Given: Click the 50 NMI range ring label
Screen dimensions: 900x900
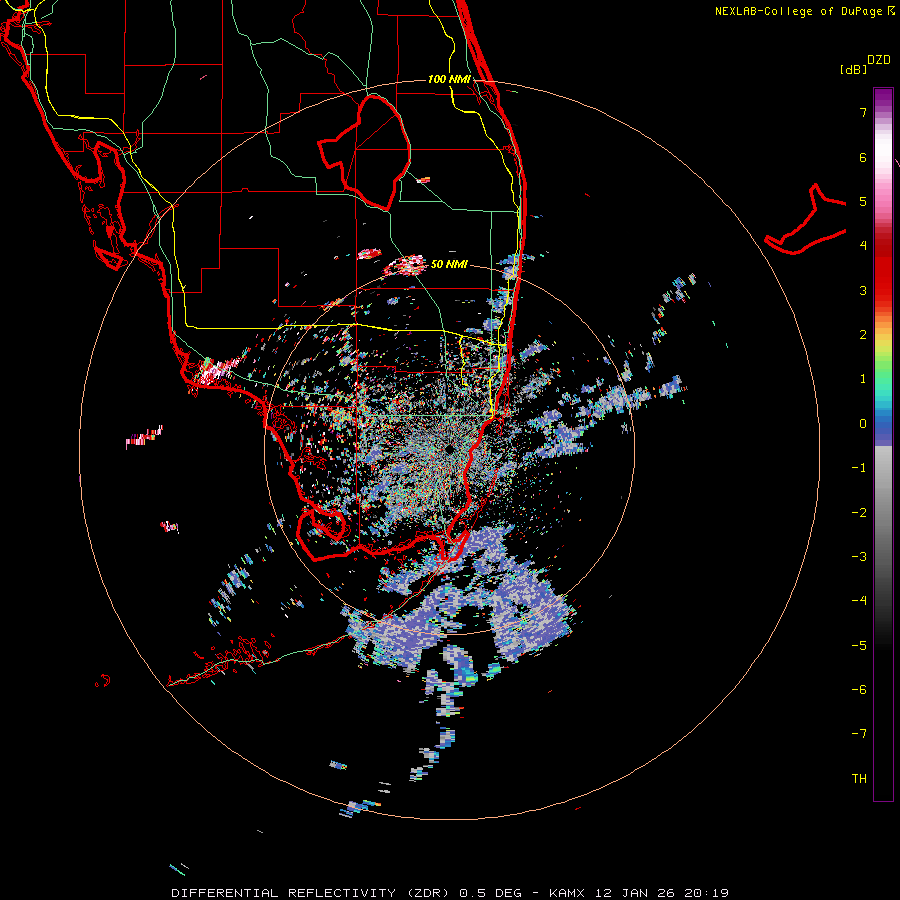Looking at the screenshot, I should [x=449, y=264].
